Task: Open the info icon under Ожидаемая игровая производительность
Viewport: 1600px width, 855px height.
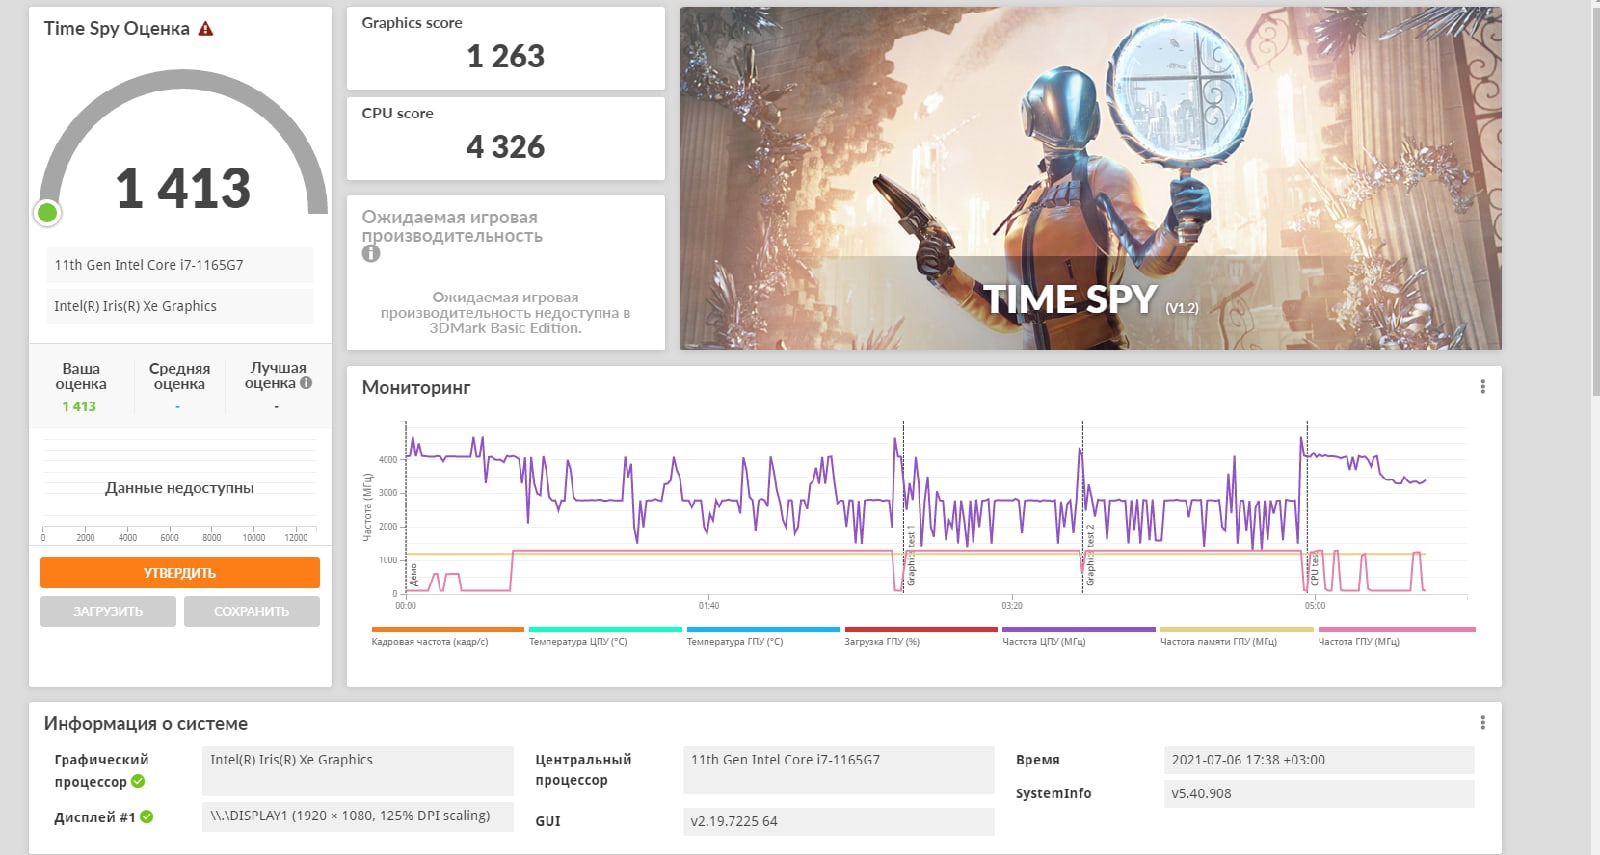Action: click(x=371, y=254)
